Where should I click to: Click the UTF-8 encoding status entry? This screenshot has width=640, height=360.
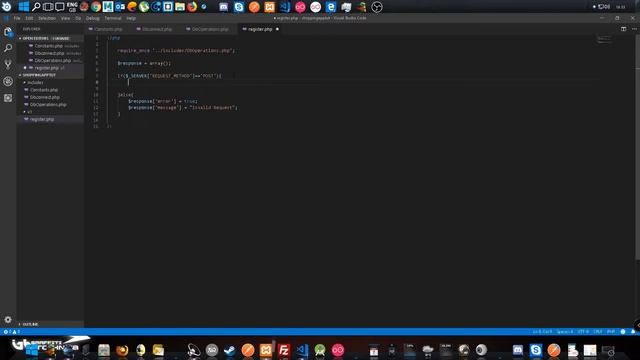pos(583,331)
